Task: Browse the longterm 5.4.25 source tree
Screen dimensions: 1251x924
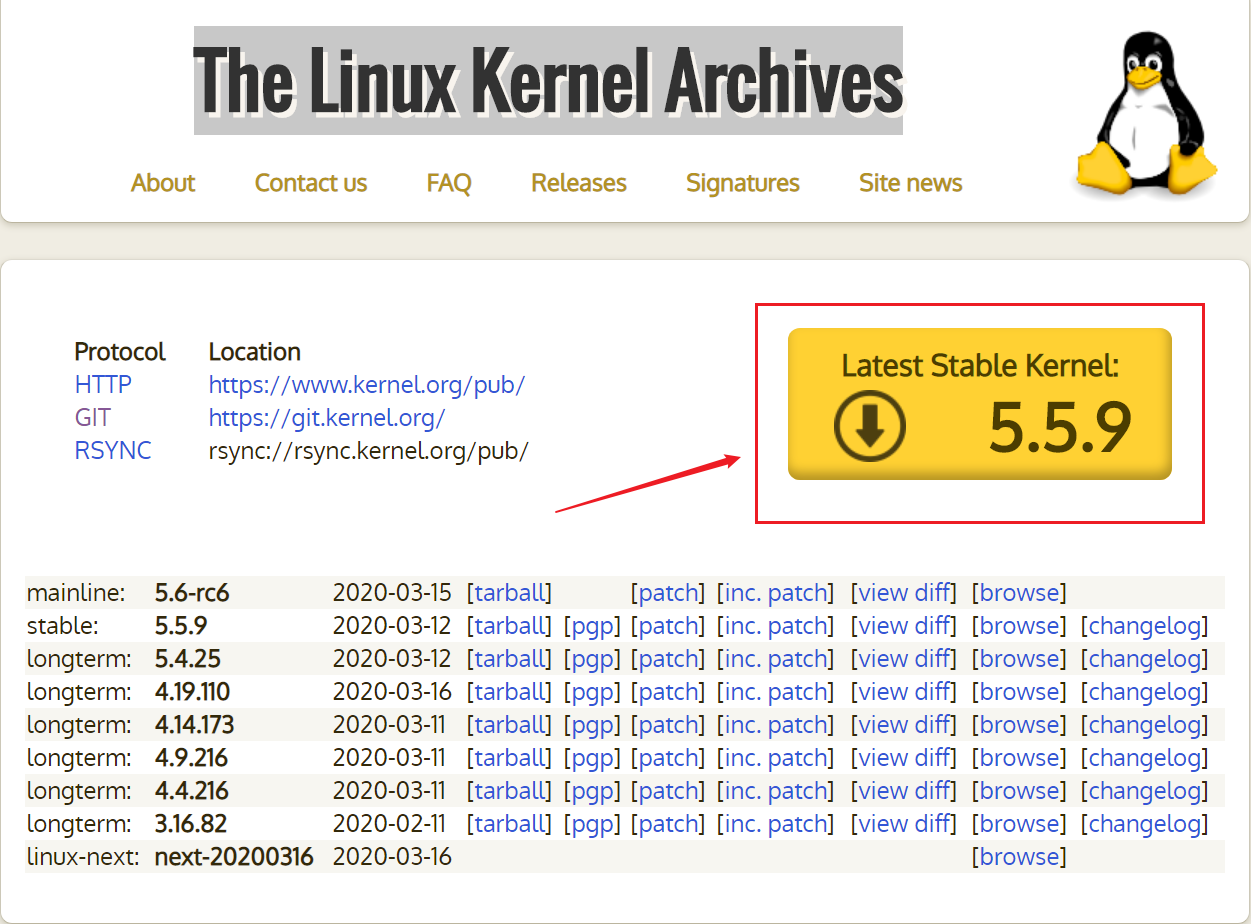Action: coord(1019,659)
